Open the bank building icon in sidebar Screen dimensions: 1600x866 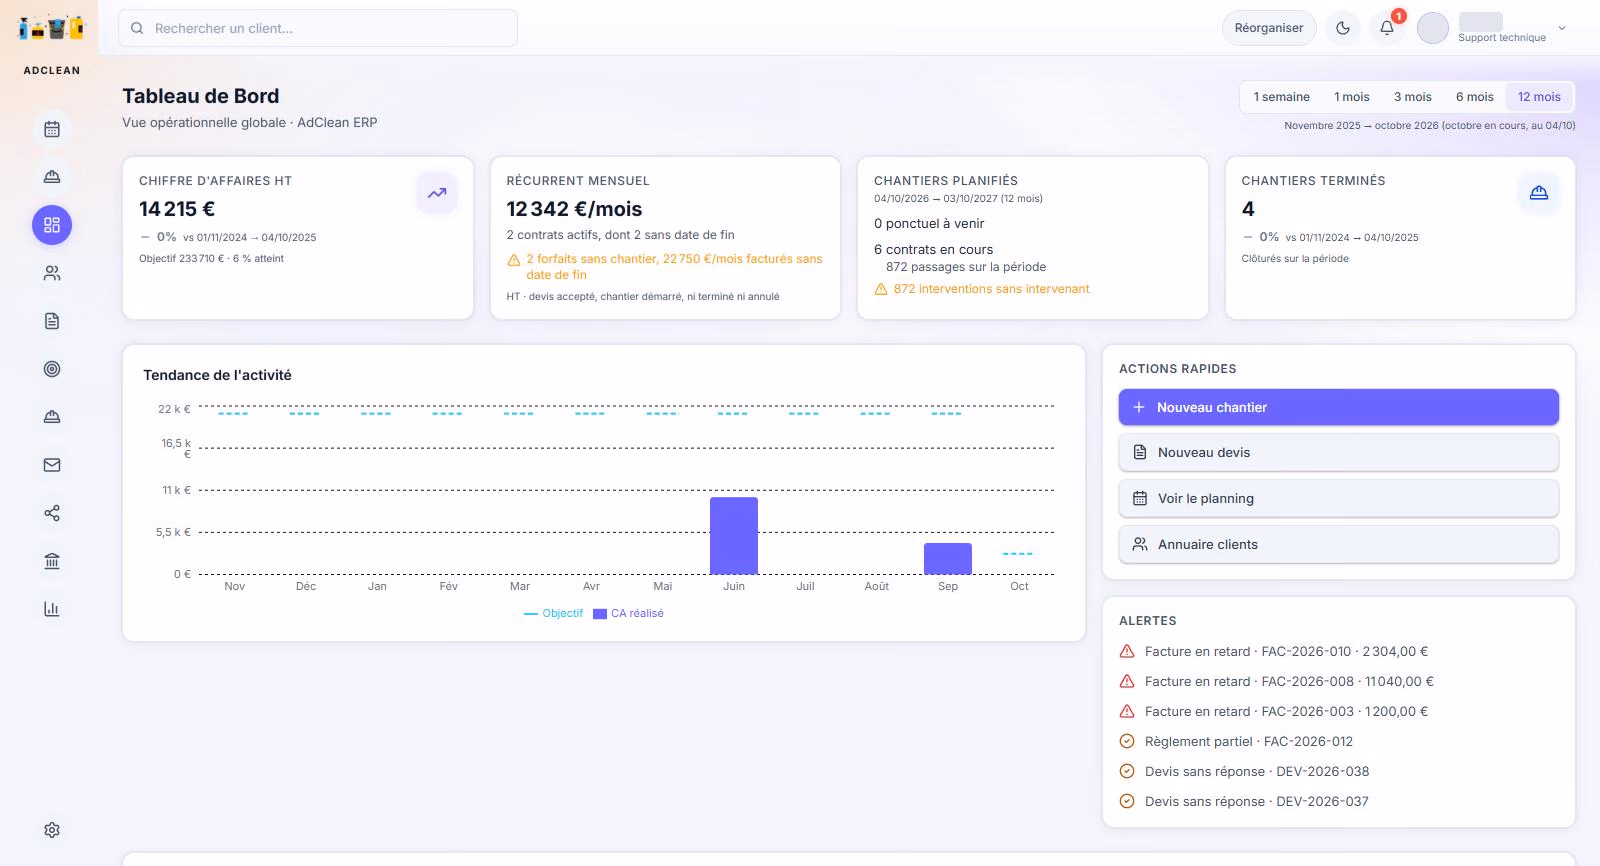click(52, 561)
